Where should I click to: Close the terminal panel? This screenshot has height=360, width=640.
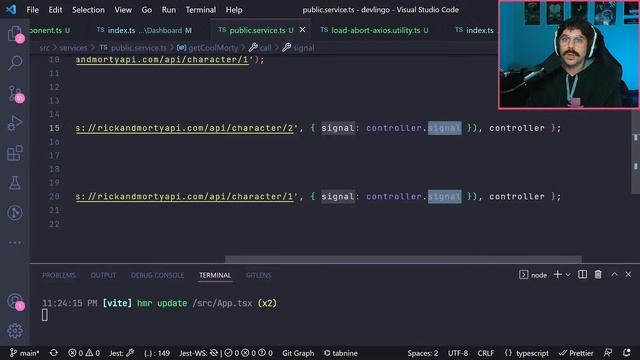coord(628,275)
